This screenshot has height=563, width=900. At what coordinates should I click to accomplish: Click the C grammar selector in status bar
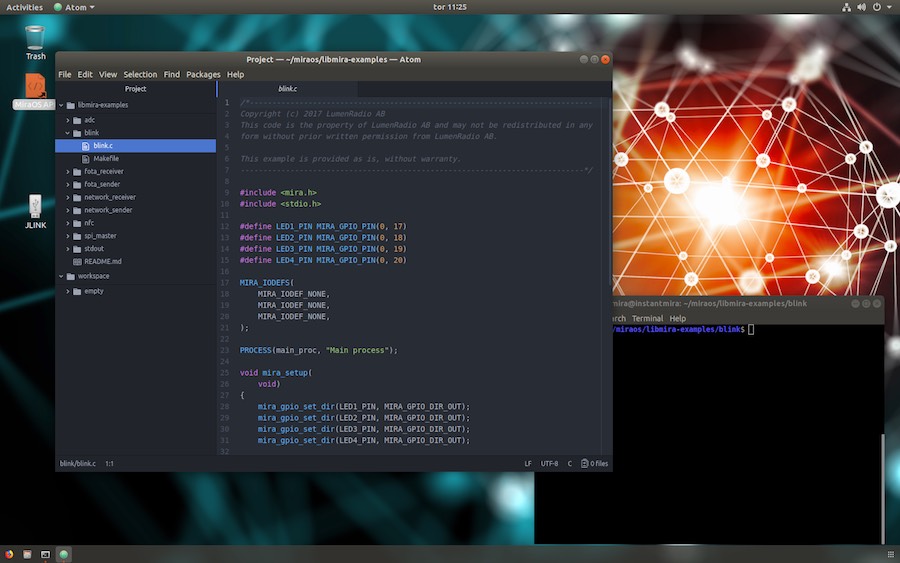[x=569, y=464]
